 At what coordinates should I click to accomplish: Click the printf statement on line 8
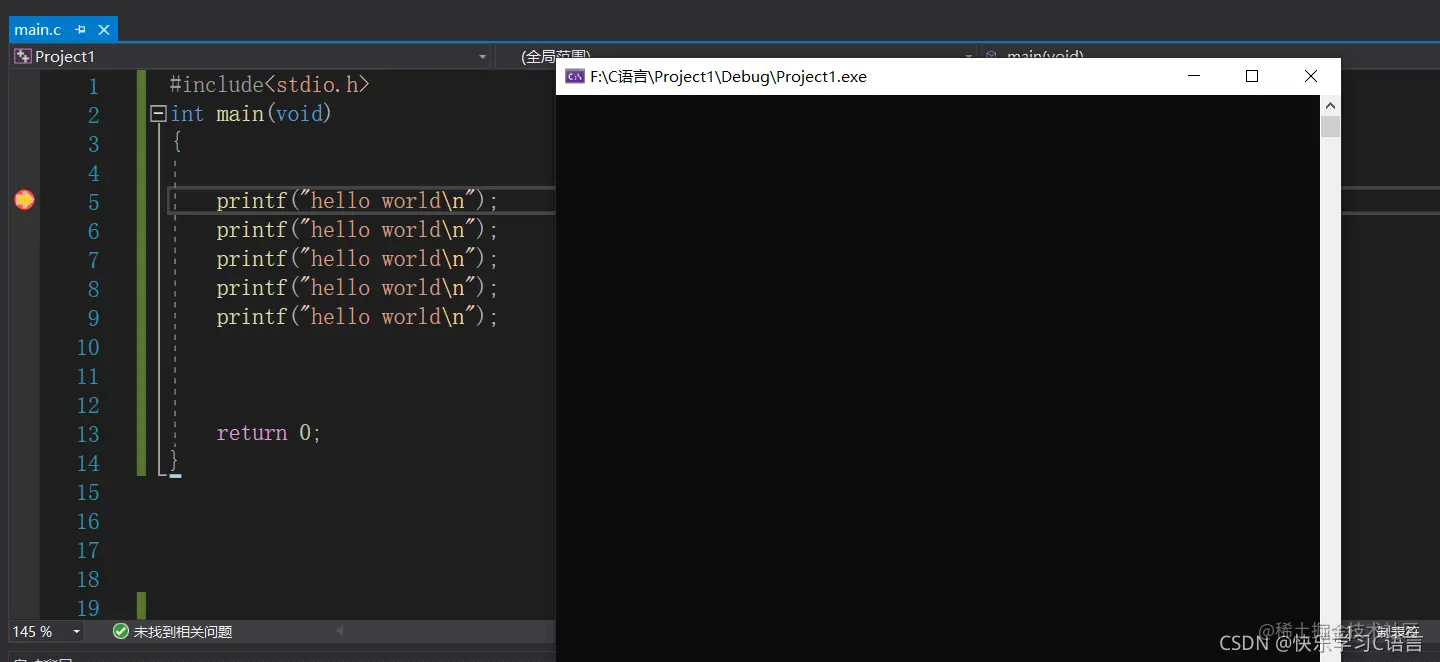[x=357, y=288]
